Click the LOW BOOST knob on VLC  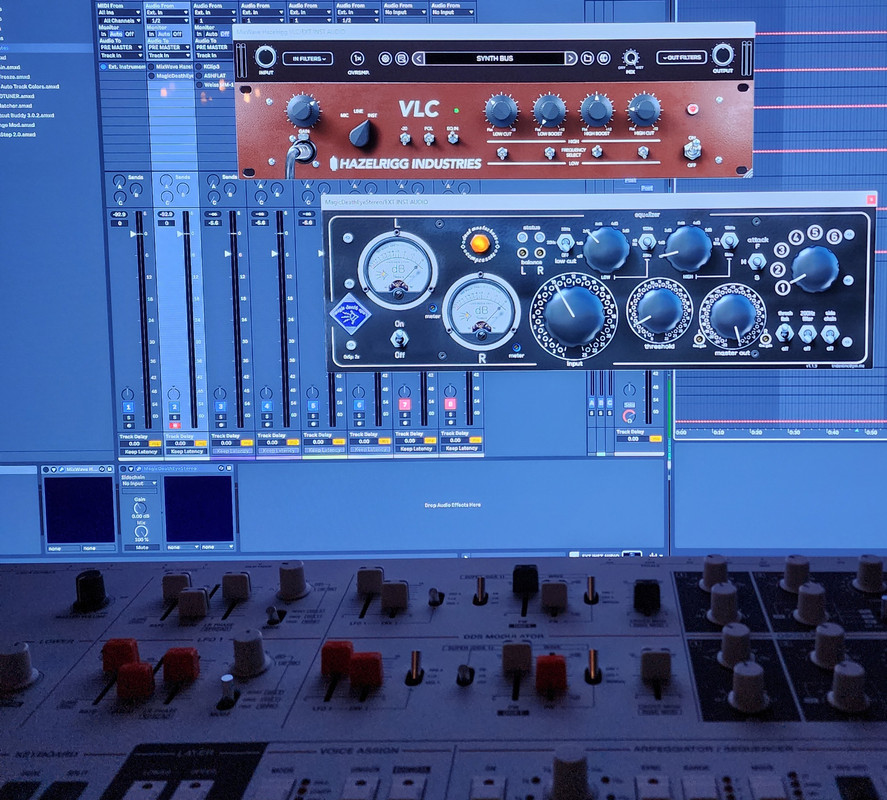click(549, 110)
